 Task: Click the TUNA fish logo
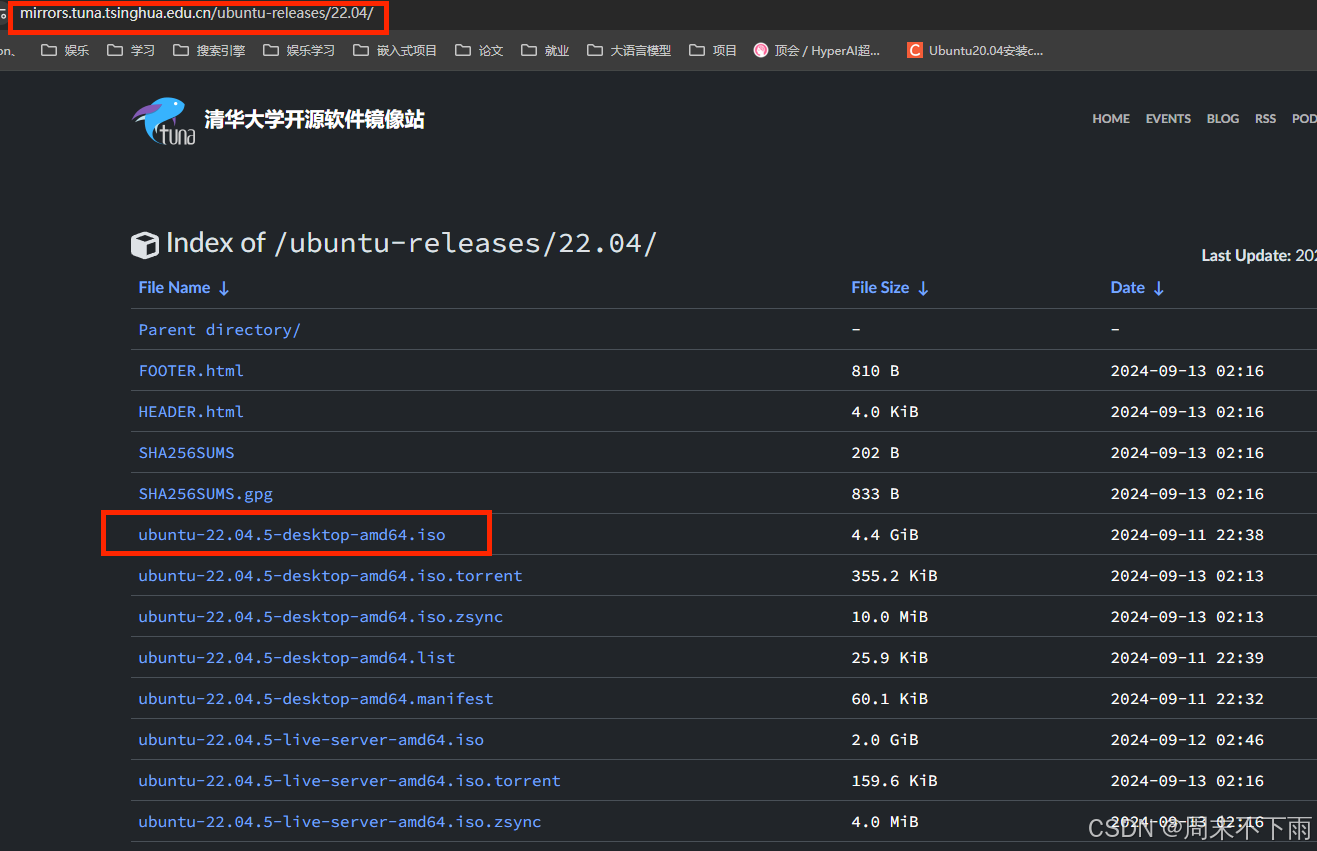pos(164,121)
